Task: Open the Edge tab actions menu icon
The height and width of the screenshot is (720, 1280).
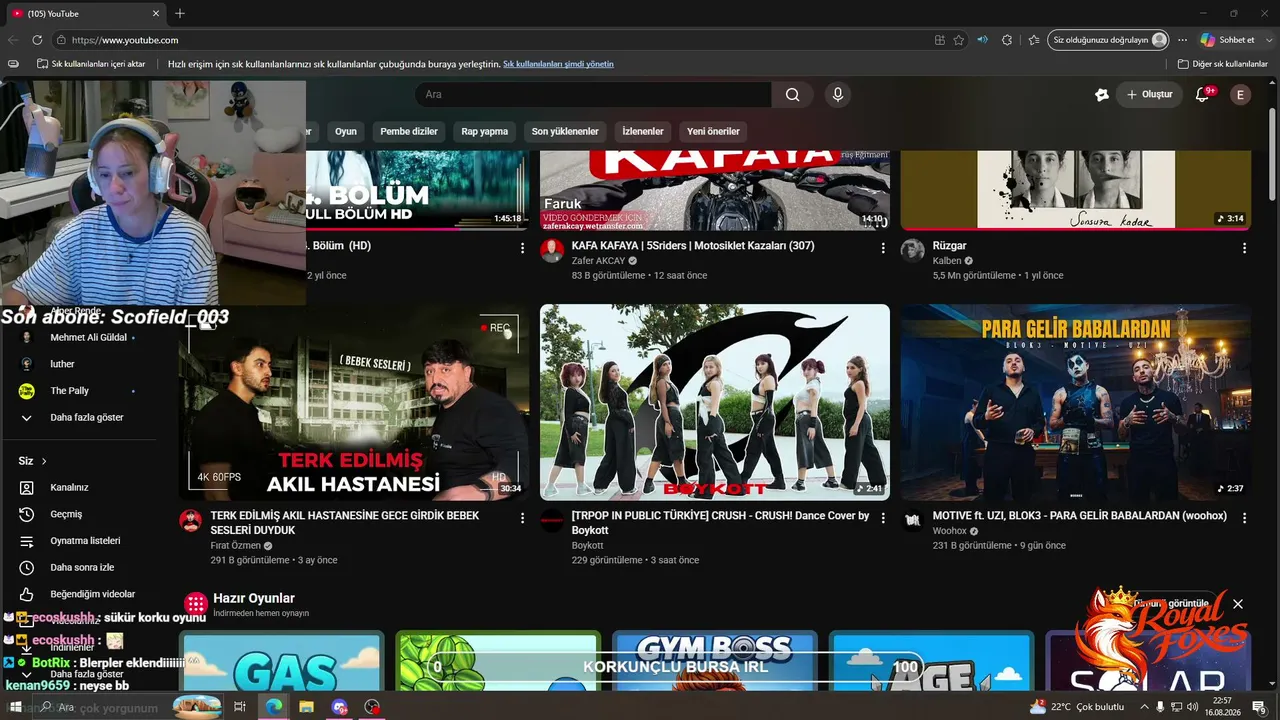Action: (x=13, y=64)
